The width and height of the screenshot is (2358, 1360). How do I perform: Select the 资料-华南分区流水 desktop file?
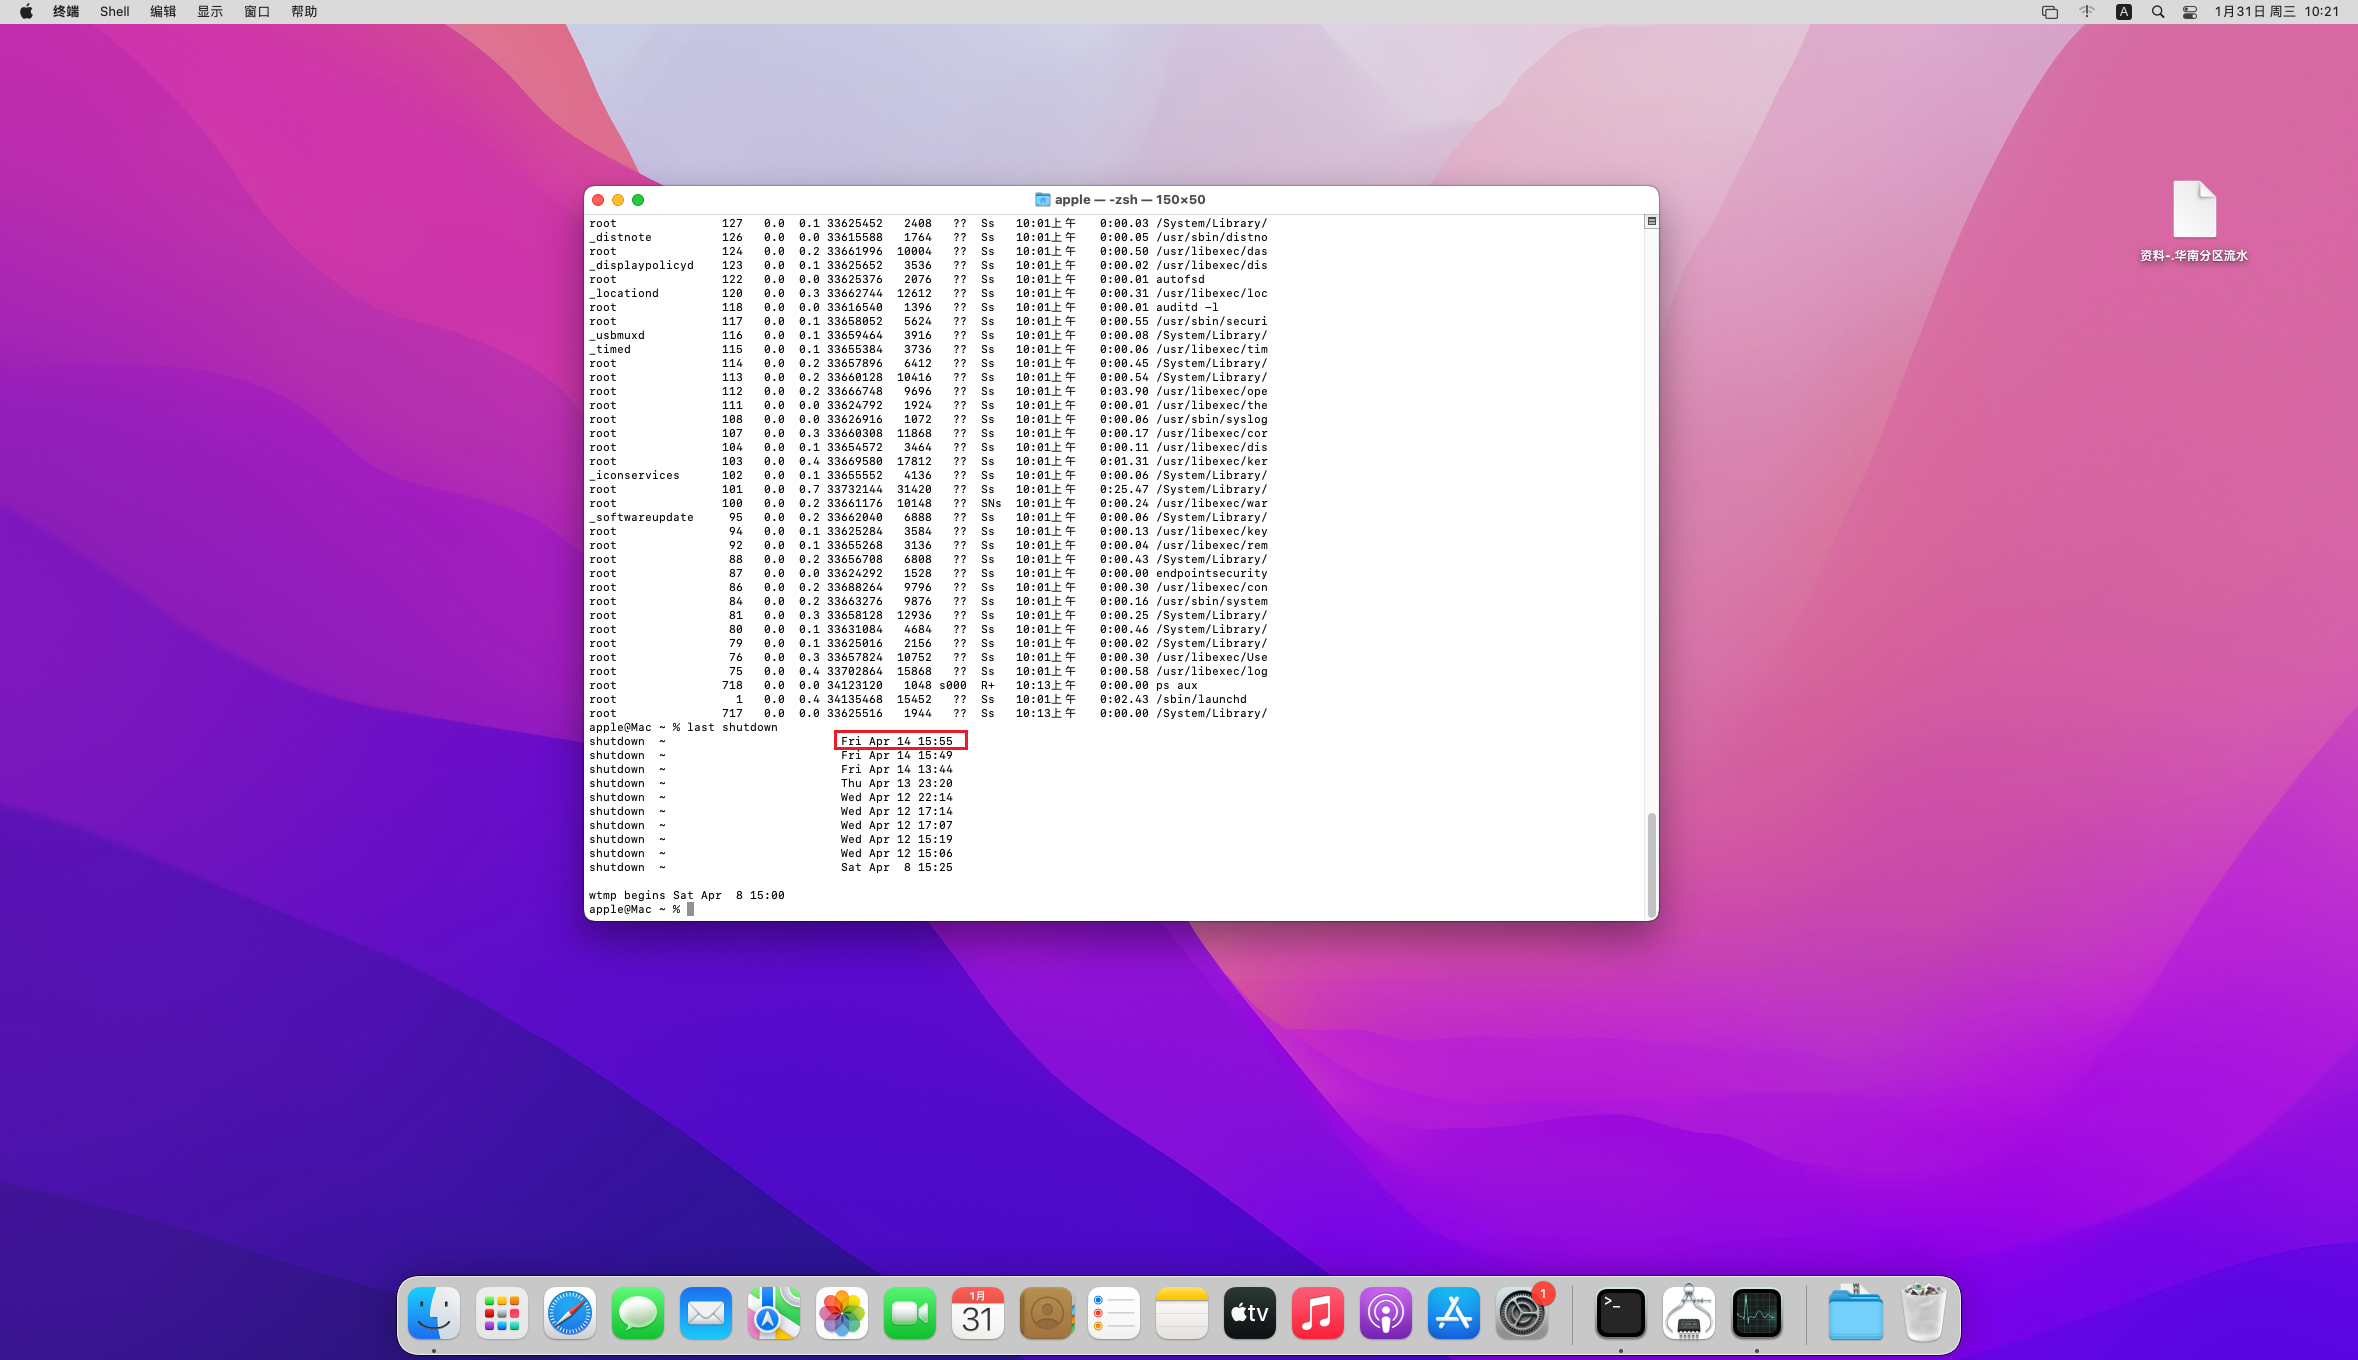tap(2194, 221)
